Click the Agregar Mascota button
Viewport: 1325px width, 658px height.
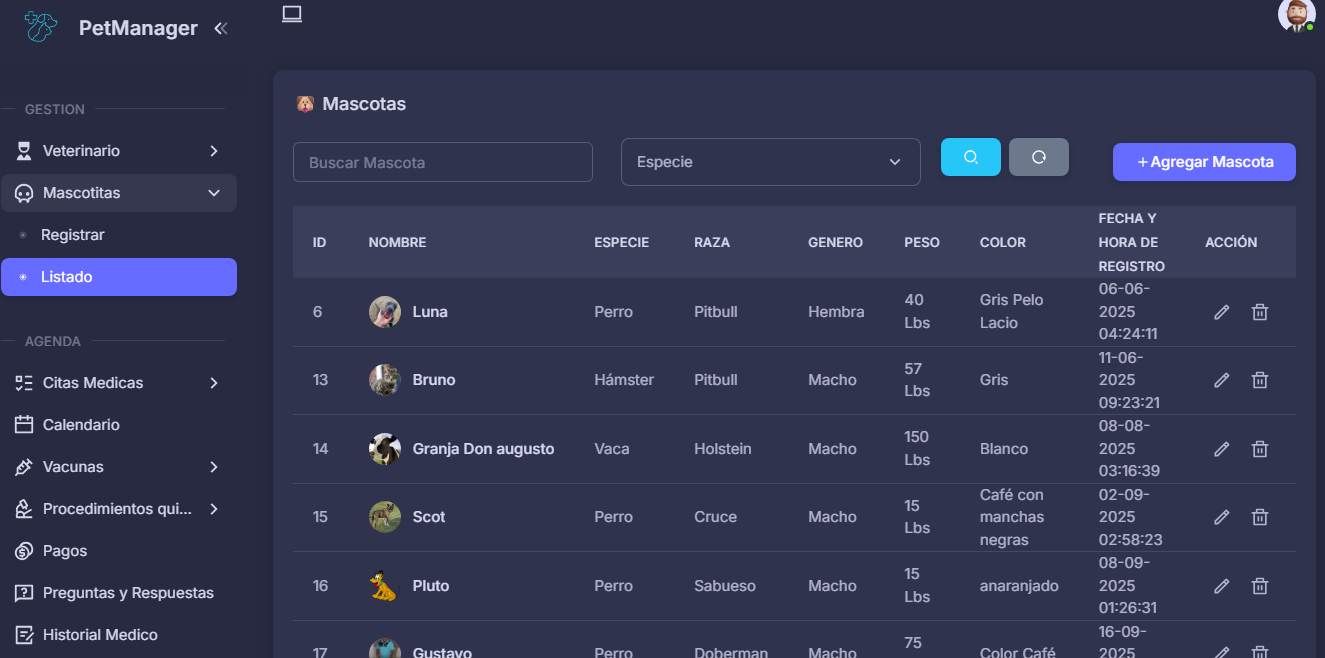(1204, 162)
